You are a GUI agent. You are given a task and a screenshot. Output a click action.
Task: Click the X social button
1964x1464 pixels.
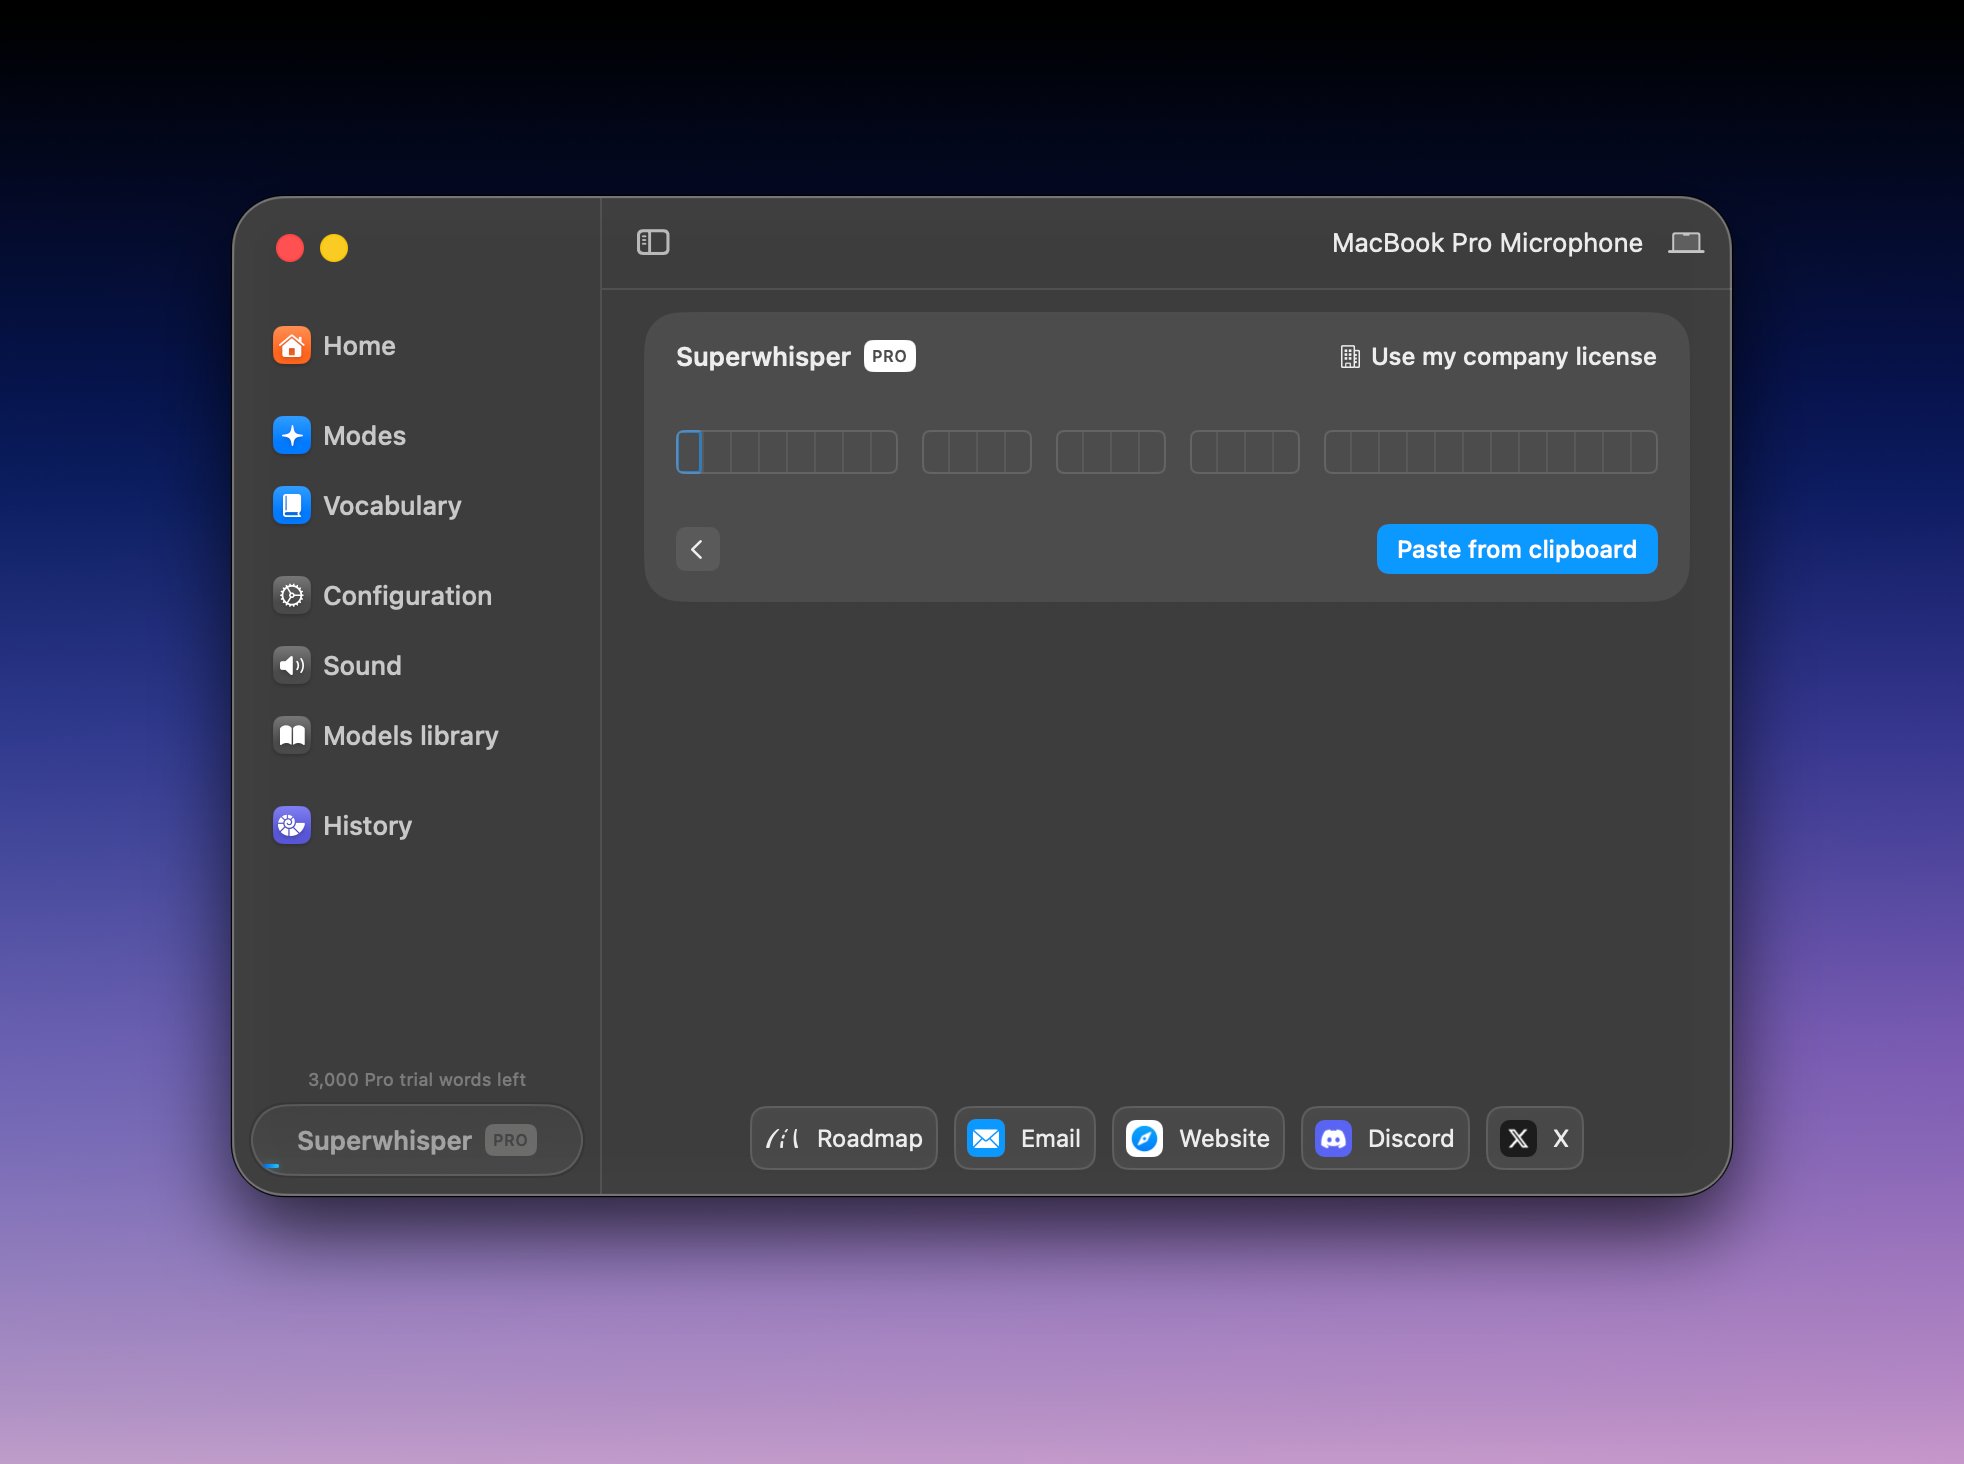click(1535, 1138)
